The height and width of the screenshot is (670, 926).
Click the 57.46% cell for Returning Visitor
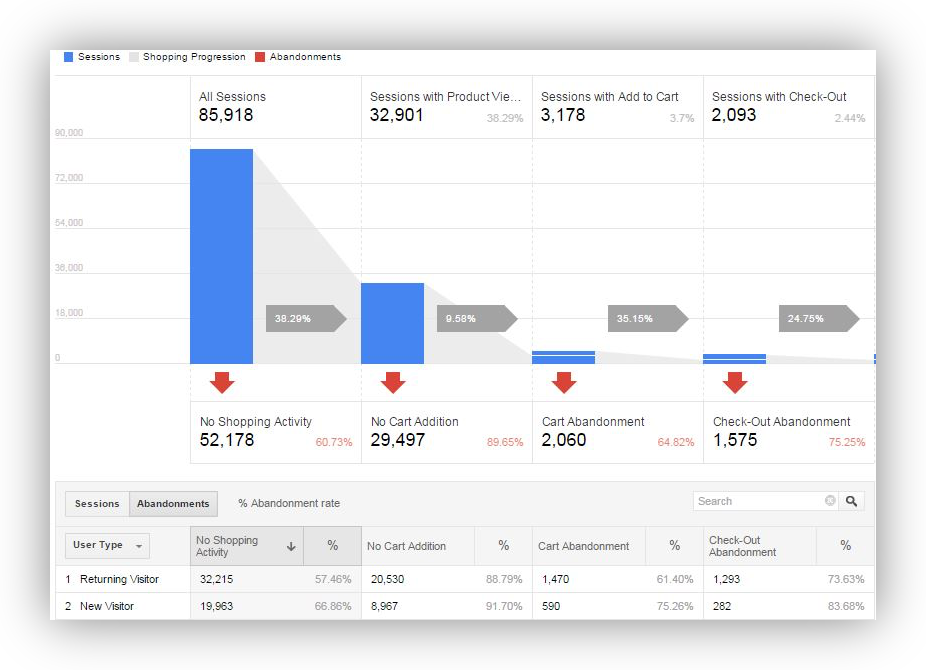[333, 579]
